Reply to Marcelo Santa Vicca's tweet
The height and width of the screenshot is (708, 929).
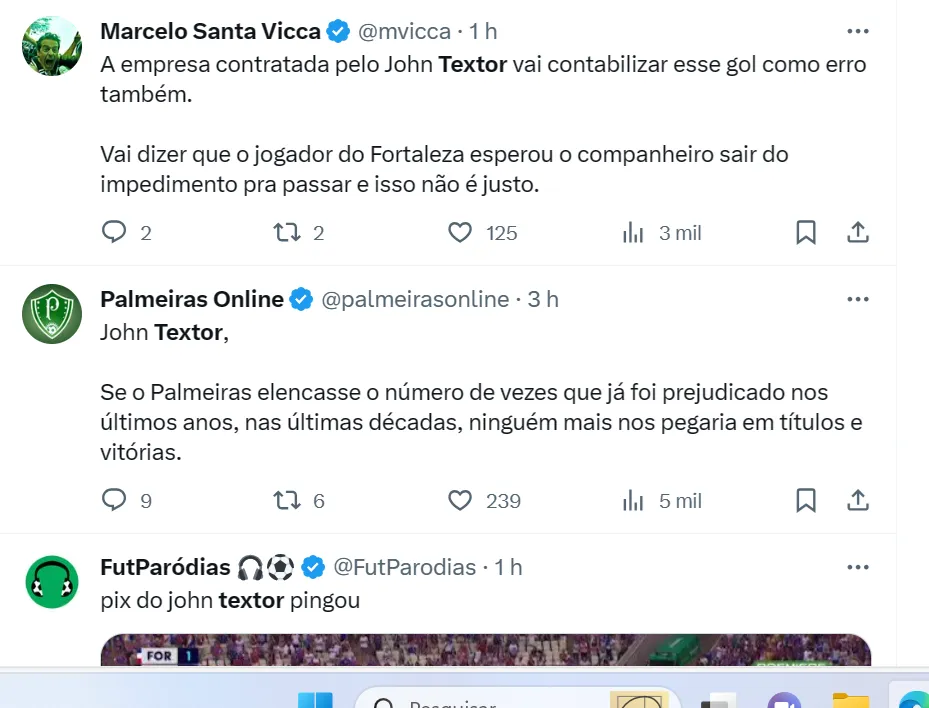[x=115, y=233]
